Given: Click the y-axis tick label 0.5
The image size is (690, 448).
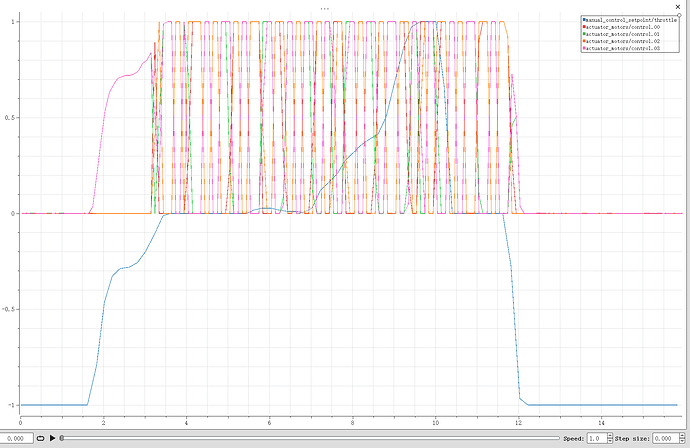Looking at the screenshot, I should point(9,118).
